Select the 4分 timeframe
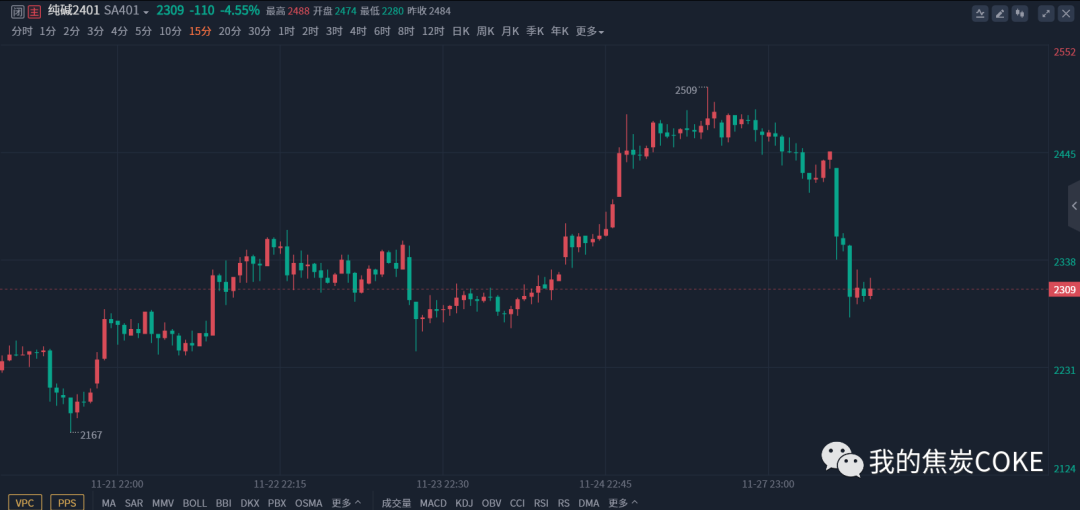1080x510 pixels. coord(120,31)
